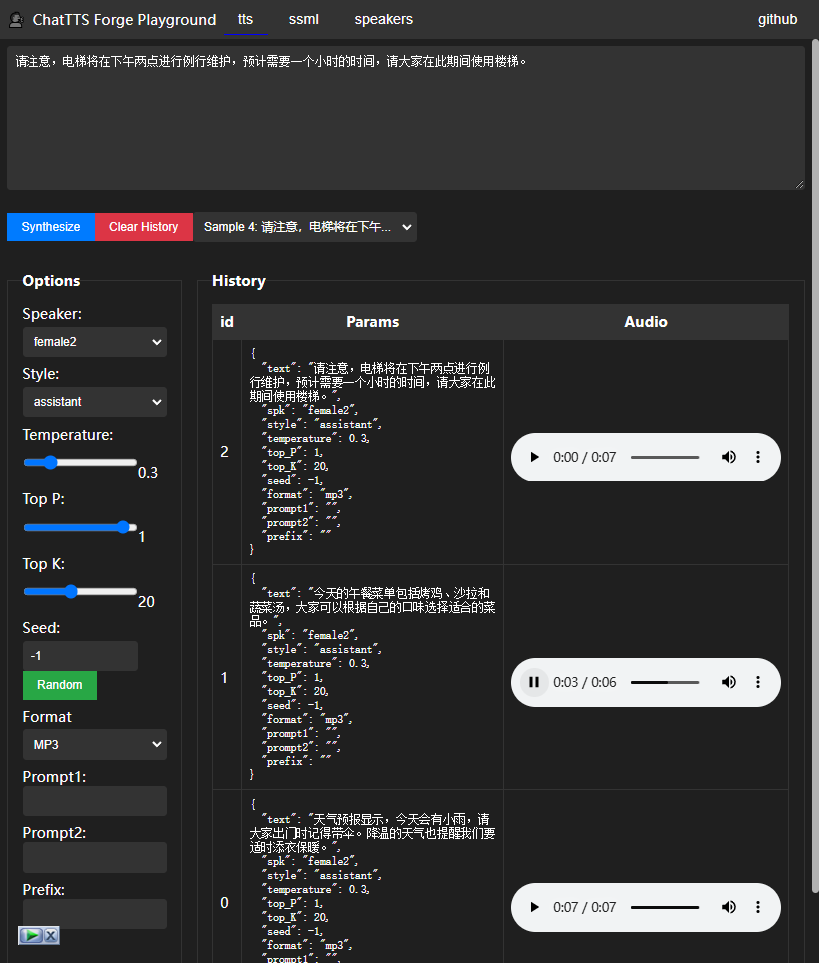The height and width of the screenshot is (963, 819).
Task: Click the red Clear History button
Action: point(144,227)
